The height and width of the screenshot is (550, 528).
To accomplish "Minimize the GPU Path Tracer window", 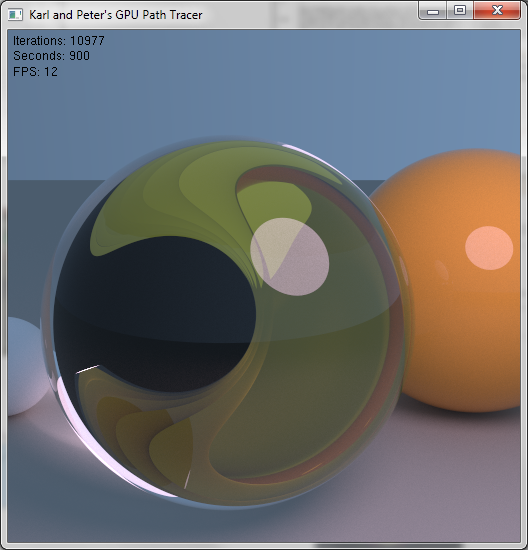I will 433,11.
